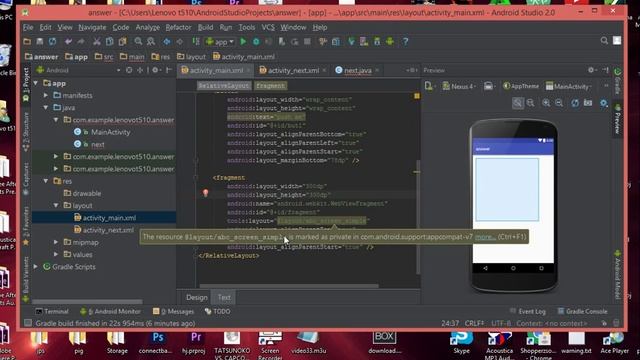Click the more link in tooltip
The width and height of the screenshot is (640, 360).
(485, 237)
